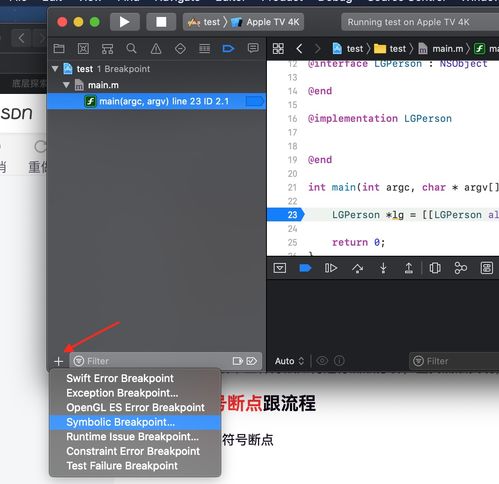The image size is (499, 484).
Task: Select main(argc, argv) line 23 breakpoint row
Action: (x=157, y=101)
